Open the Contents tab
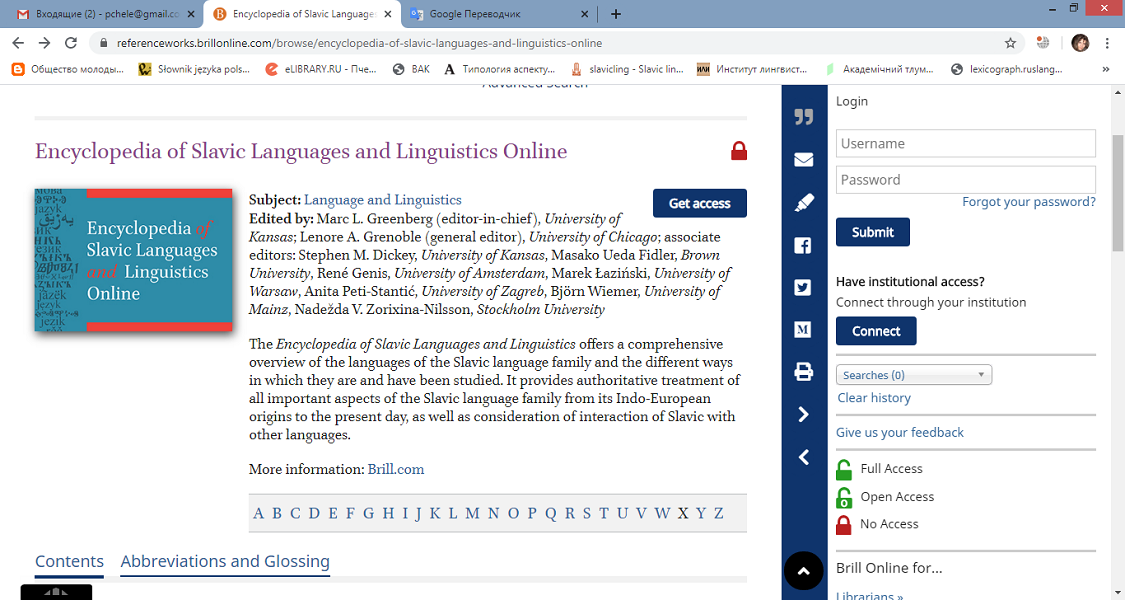 pyautogui.click(x=70, y=561)
